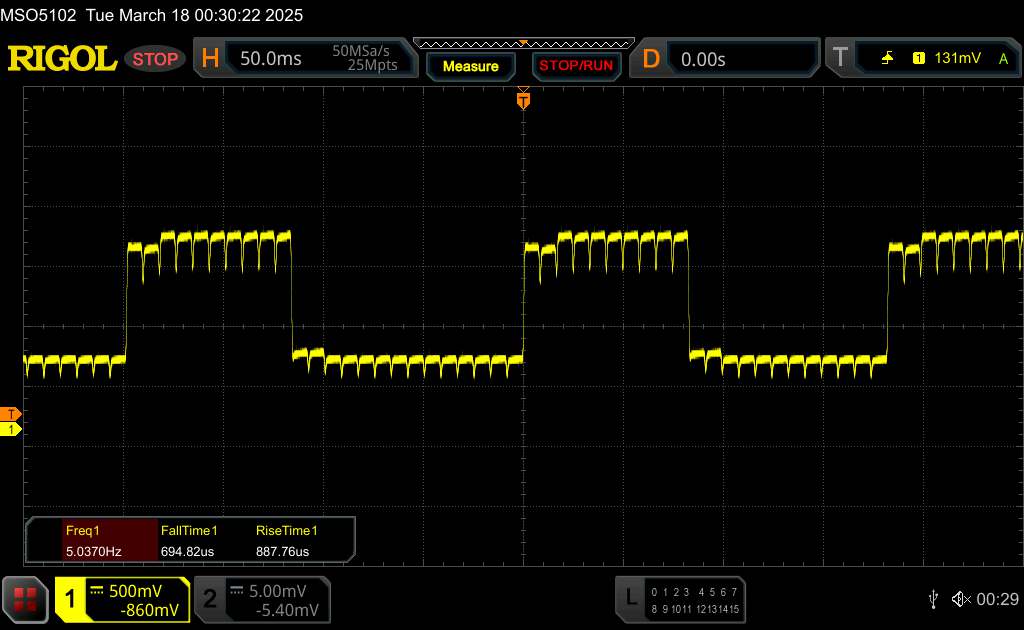The height and width of the screenshot is (630, 1024).
Task: Open the delay D settings
Action: pos(651,59)
